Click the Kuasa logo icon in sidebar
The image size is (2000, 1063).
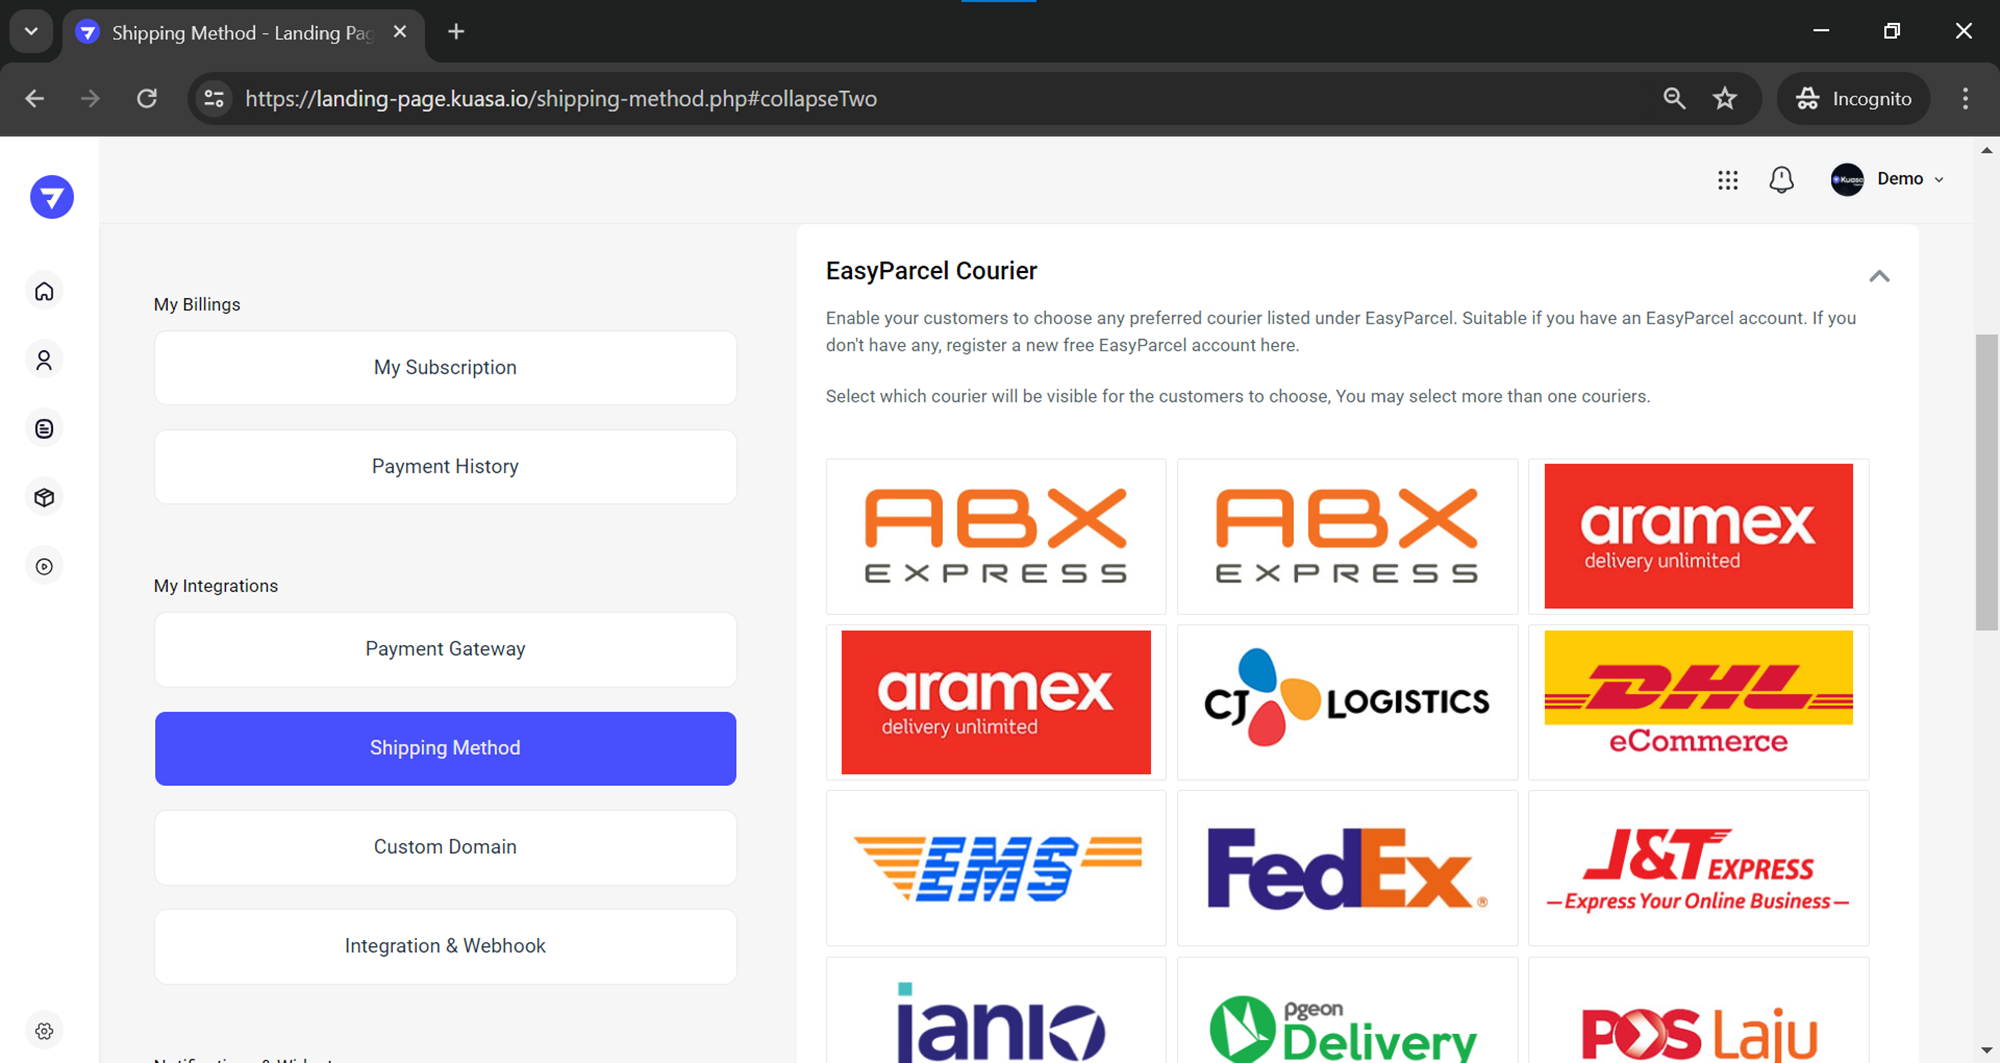pyautogui.click(x=52, y=197)
